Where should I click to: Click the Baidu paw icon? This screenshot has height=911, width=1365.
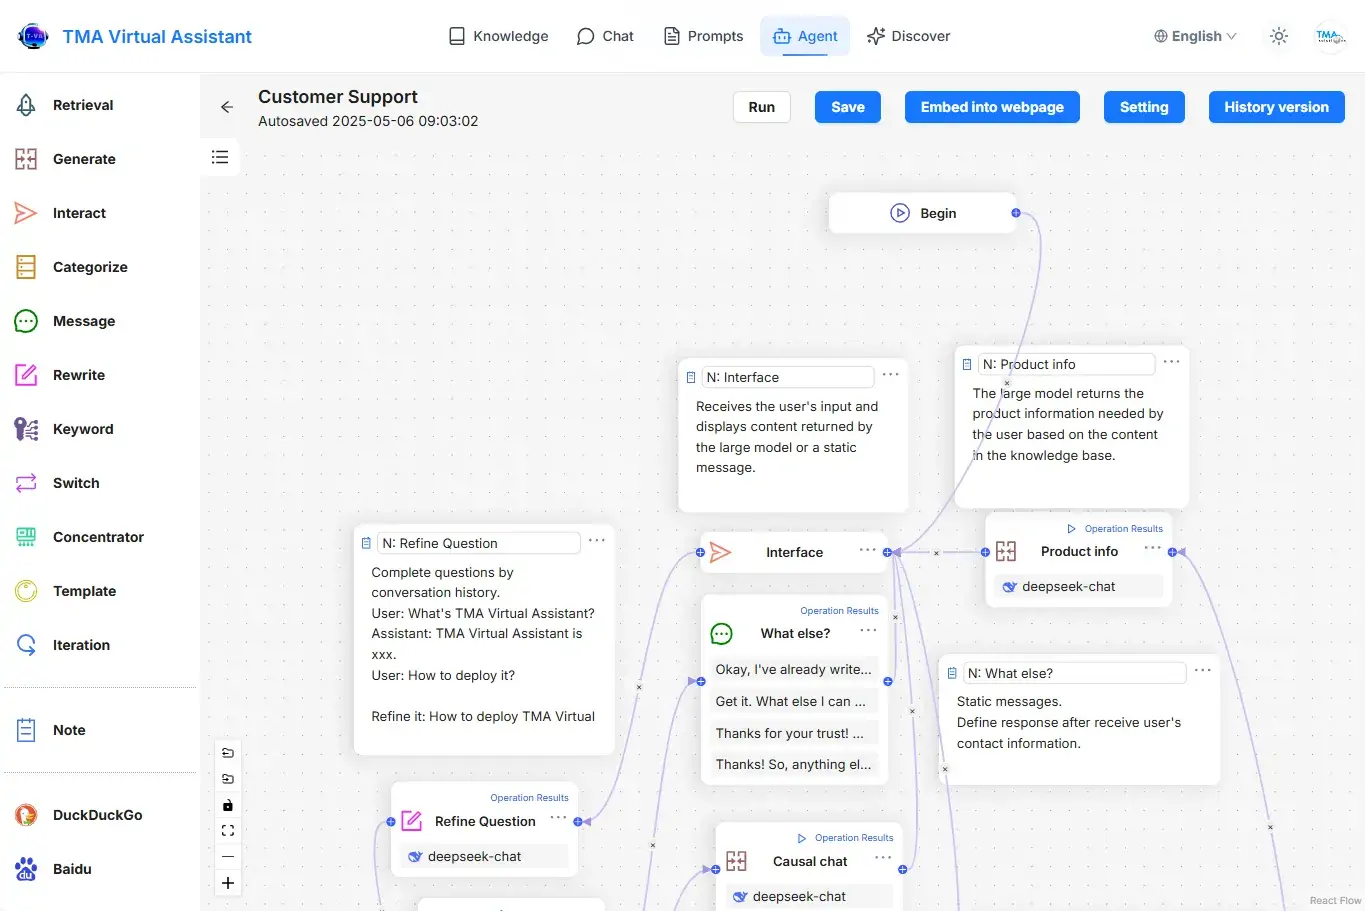(26, 869)
